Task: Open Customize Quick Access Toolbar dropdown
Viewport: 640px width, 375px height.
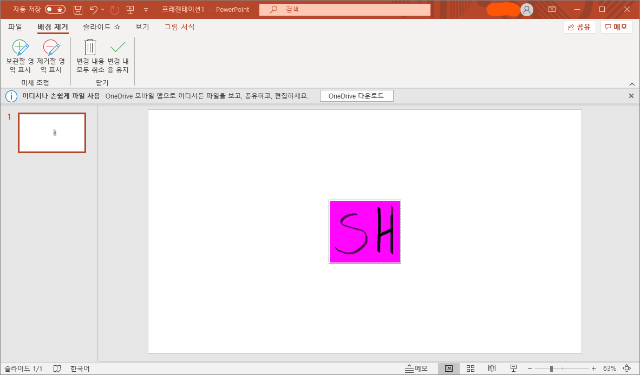Action: coord(146,9)
